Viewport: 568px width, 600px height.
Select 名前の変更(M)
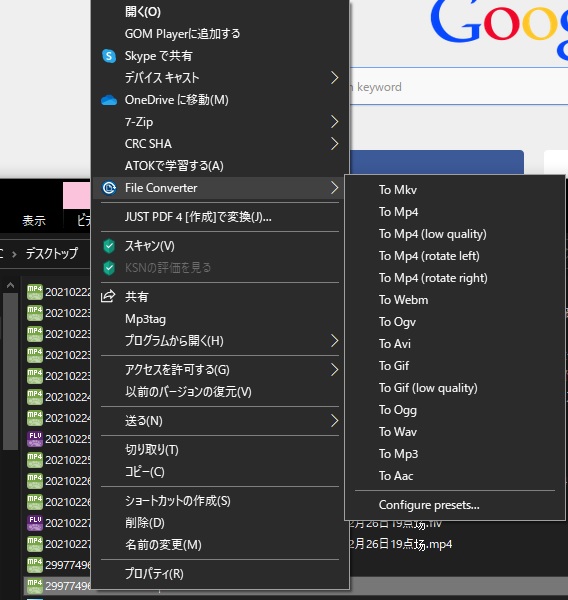pos(220,545)
